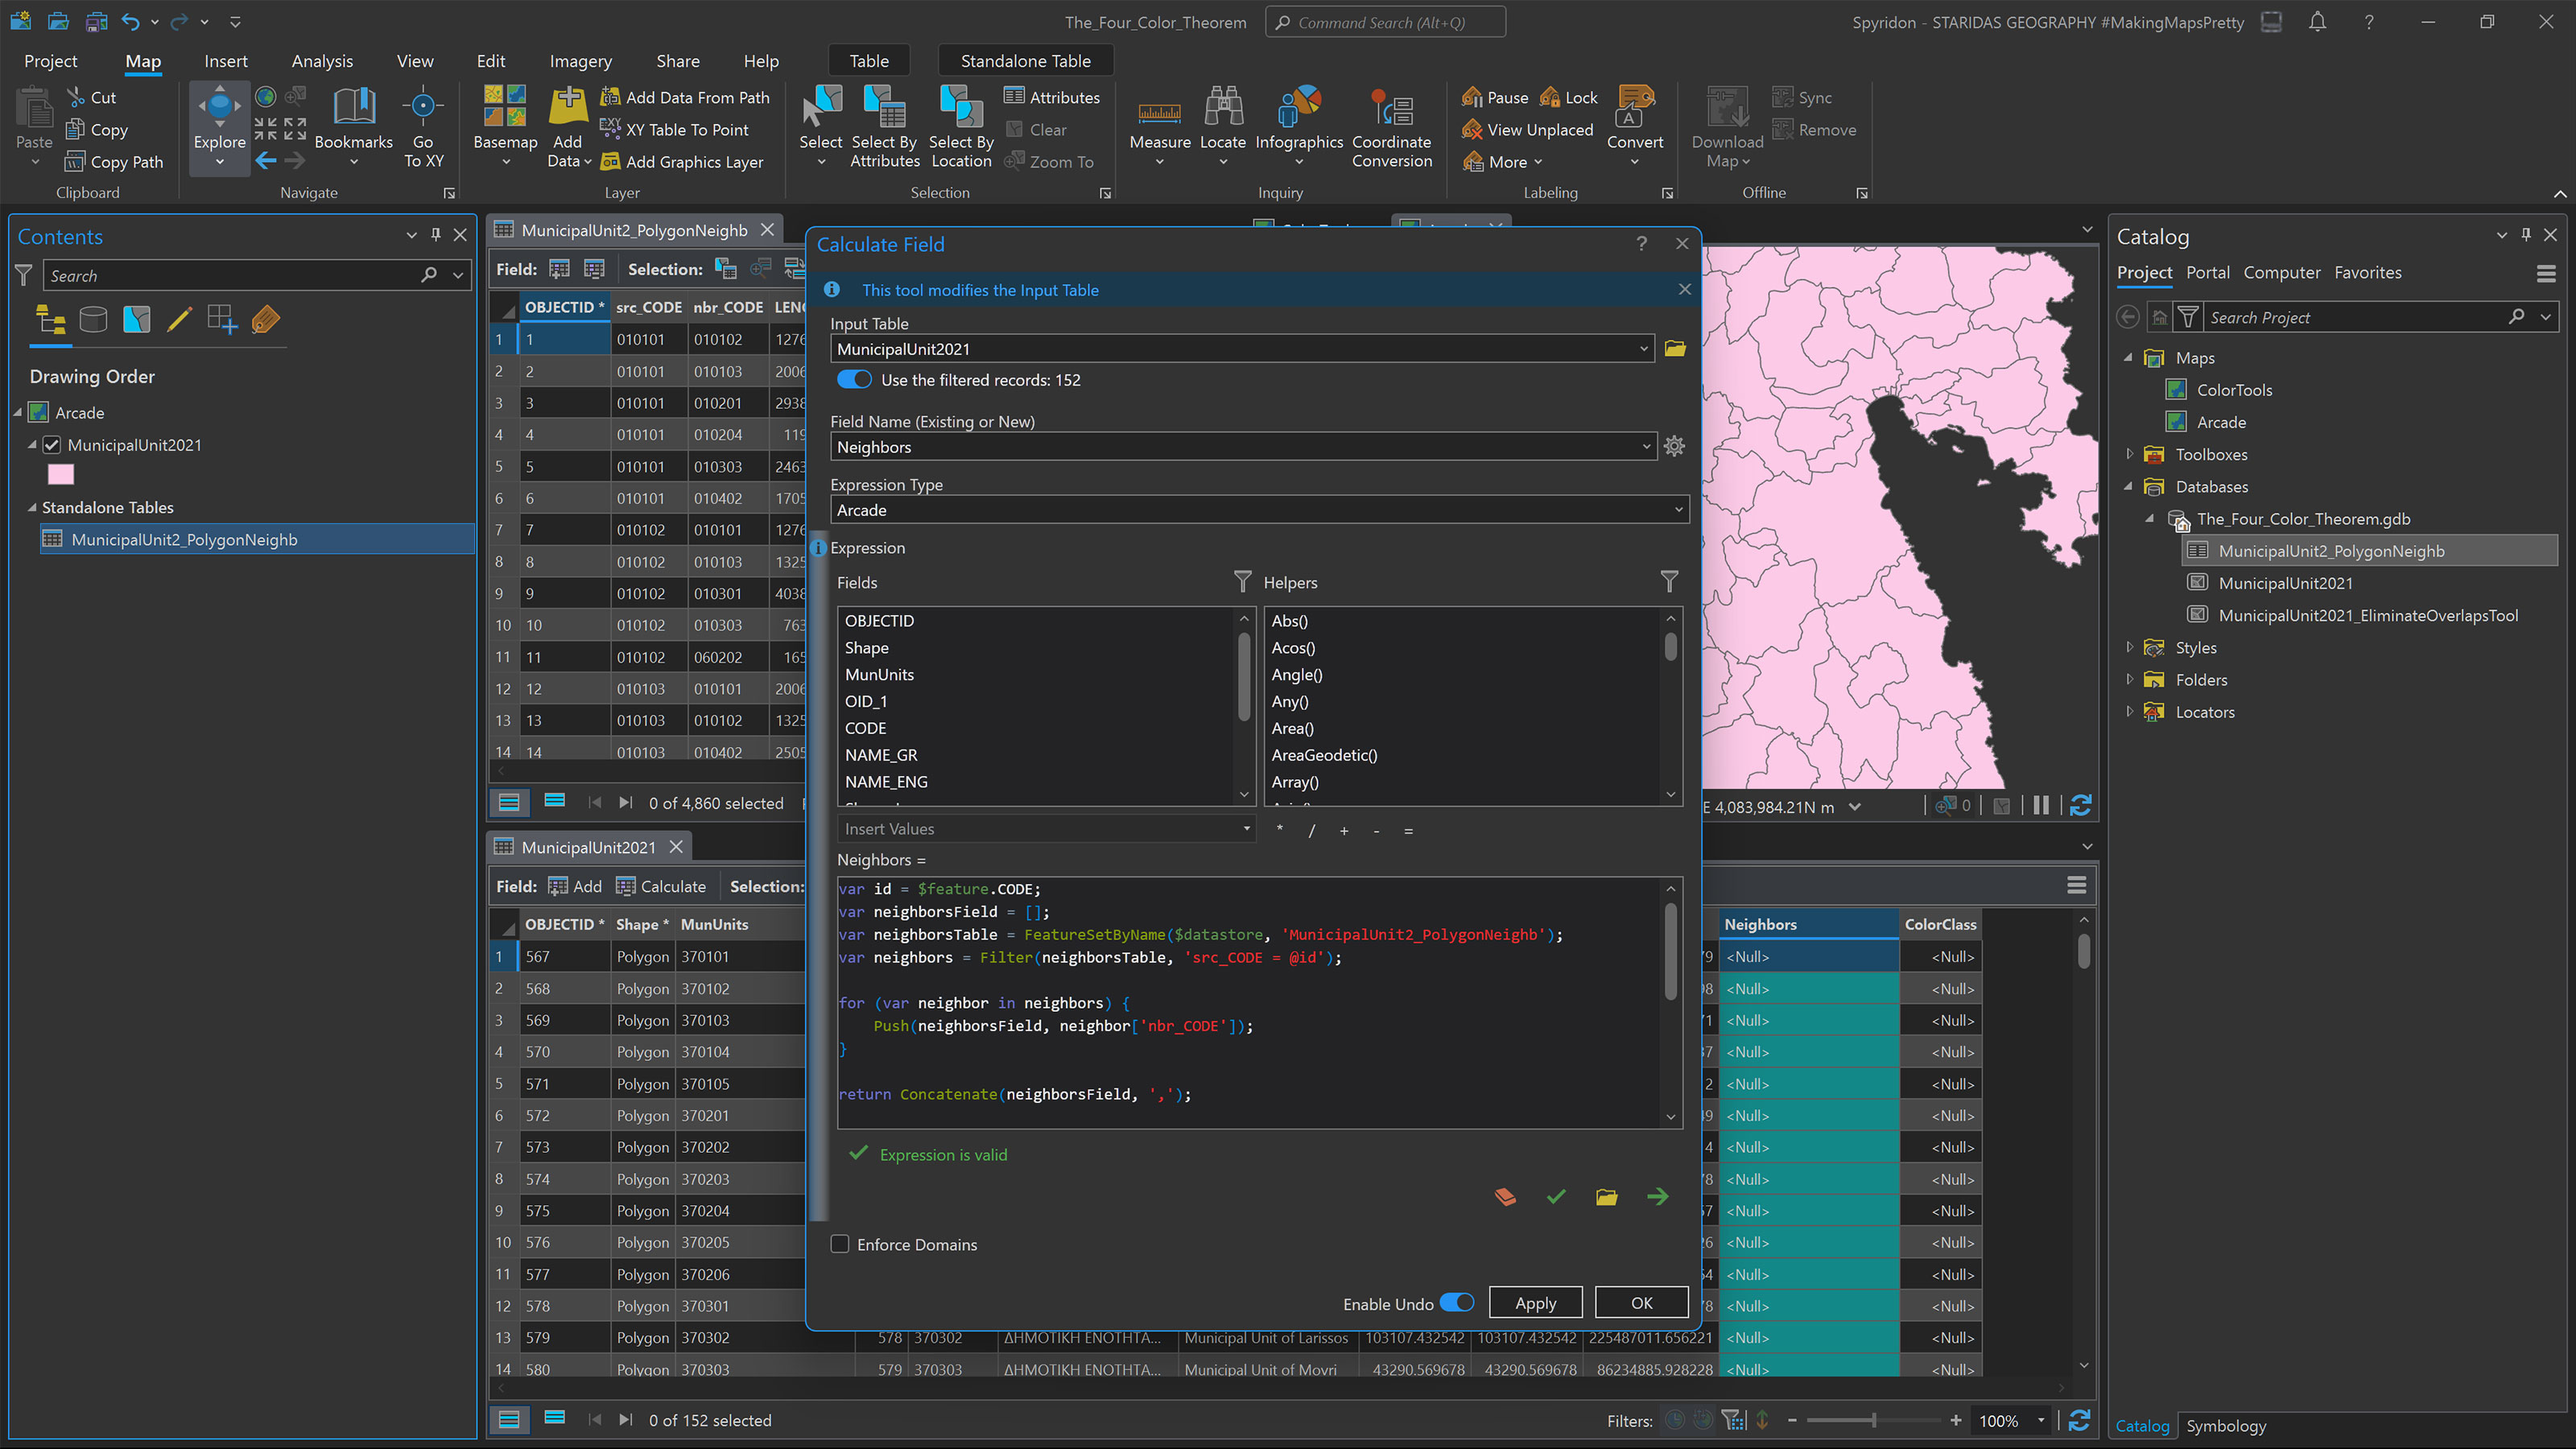Screen dimensions: 2576x1449
Task: Click the pink layer symbol swatch
Action: click(60, 474)
